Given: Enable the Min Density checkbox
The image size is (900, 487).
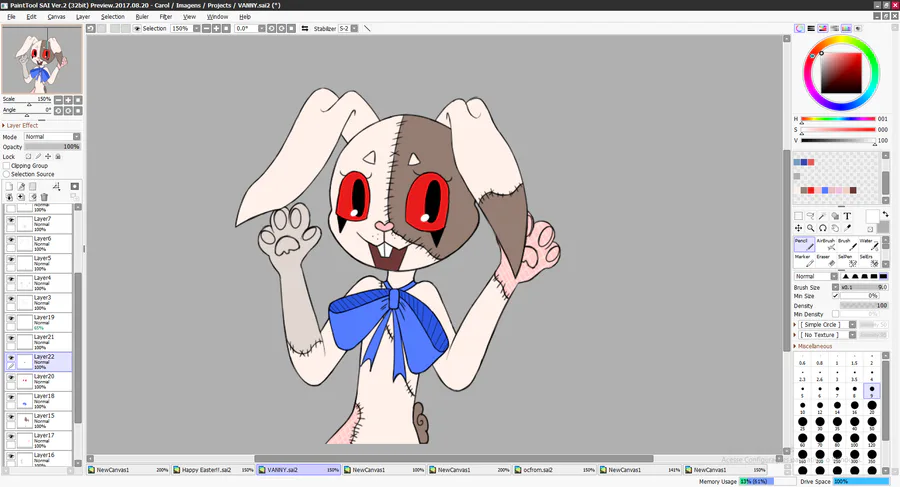Looking at the screenshot, I should [x=836, y=314].
